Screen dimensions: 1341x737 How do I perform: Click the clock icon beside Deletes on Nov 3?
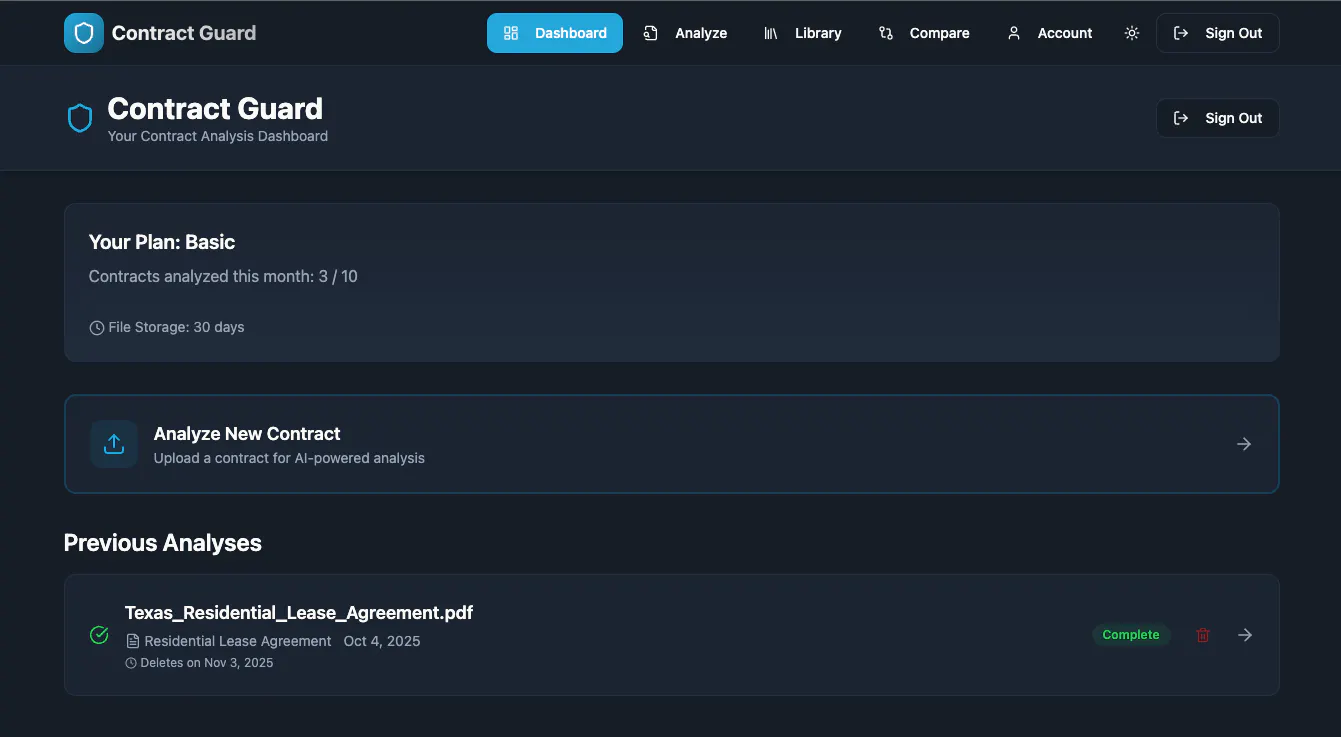[131, 663]
